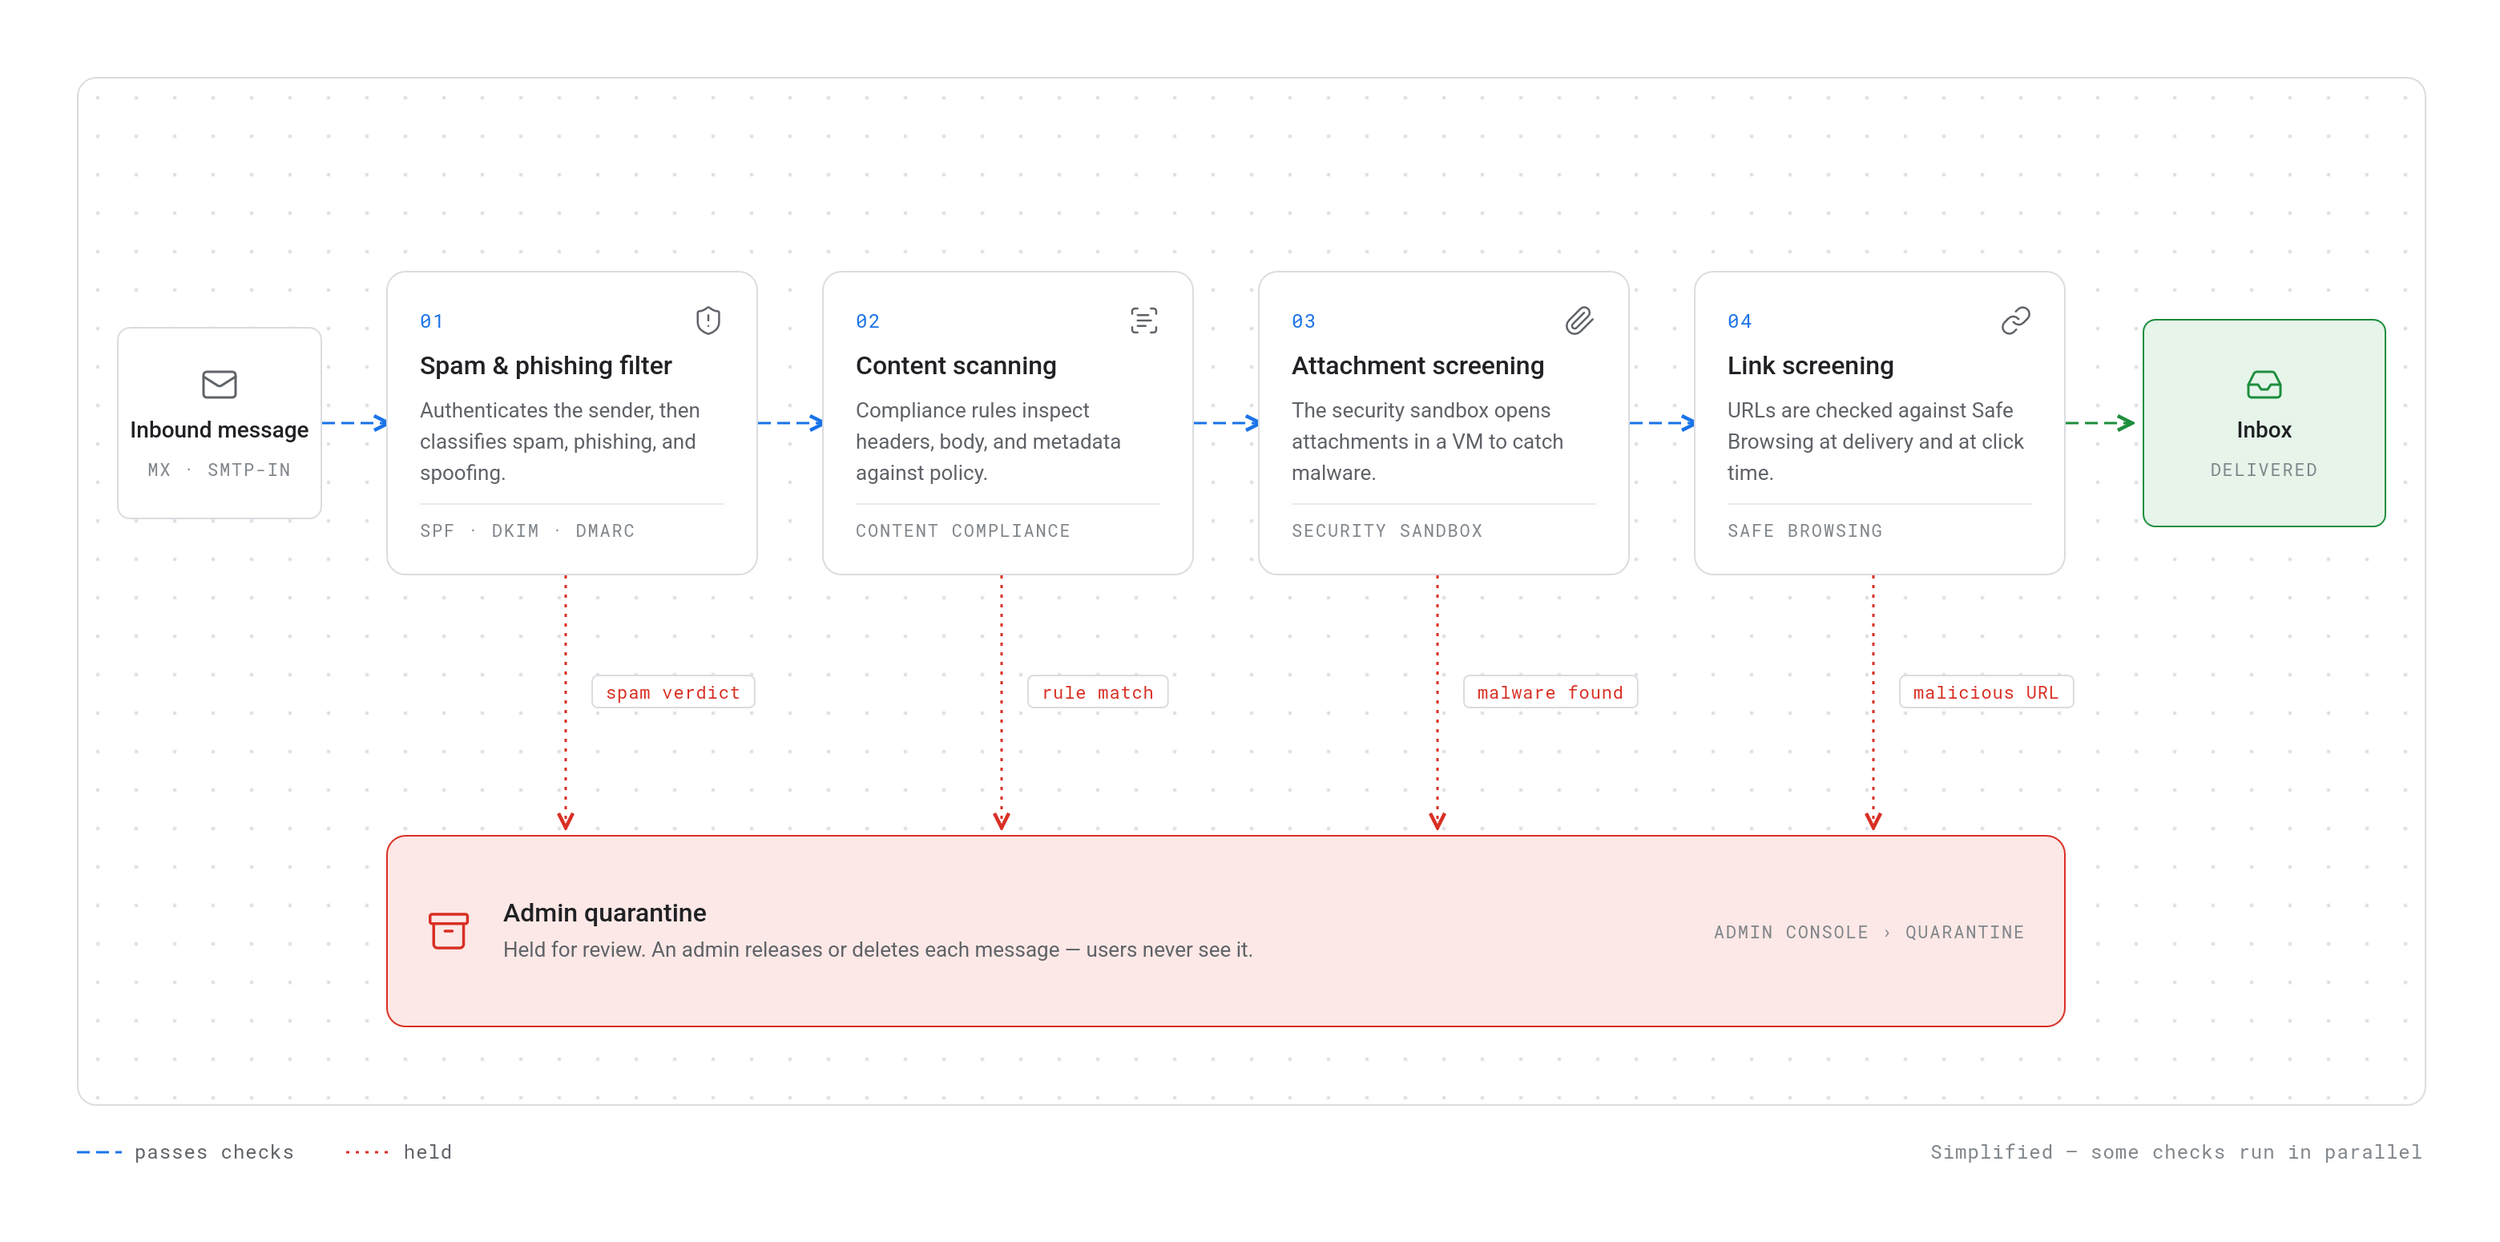Click the 'DELIVERED' status text
The image size is (2500, 1242).
click(x=2264, y=470)
